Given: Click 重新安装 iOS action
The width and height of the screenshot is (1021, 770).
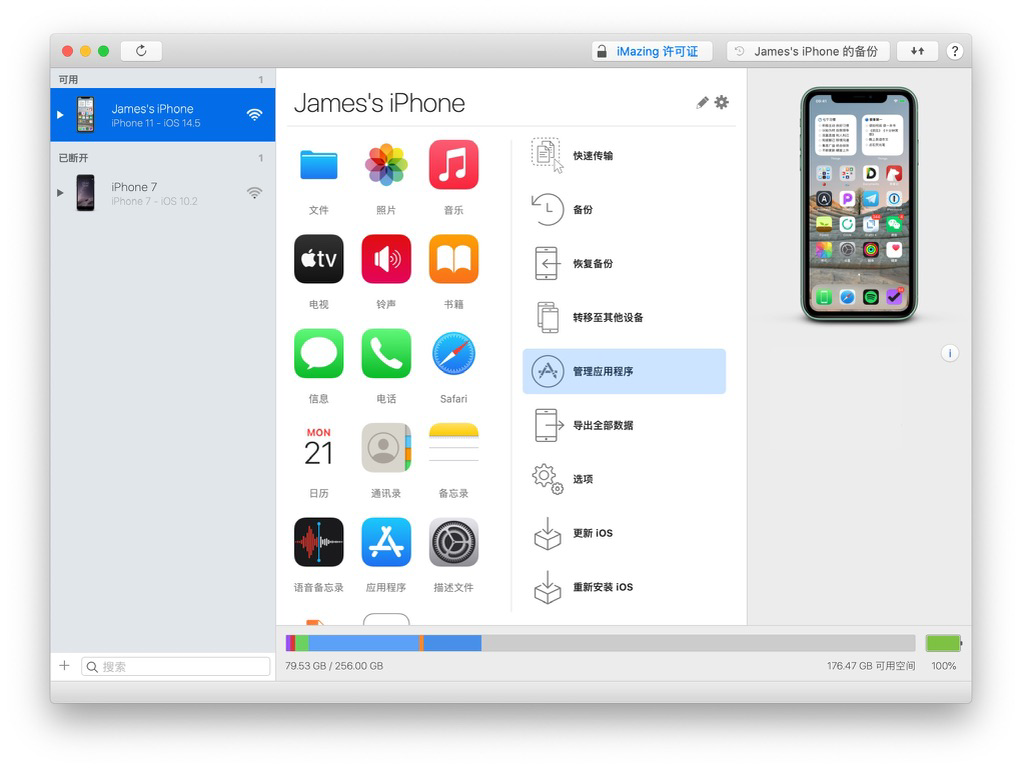Looking at the screenshot, I should 624,587.
